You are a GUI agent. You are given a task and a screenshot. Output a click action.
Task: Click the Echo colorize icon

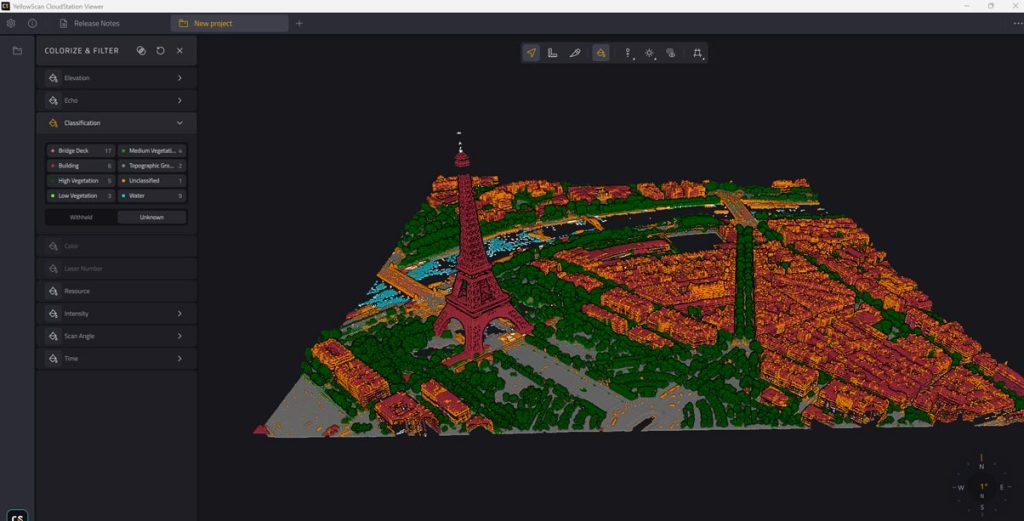click(x=53, y=101)
